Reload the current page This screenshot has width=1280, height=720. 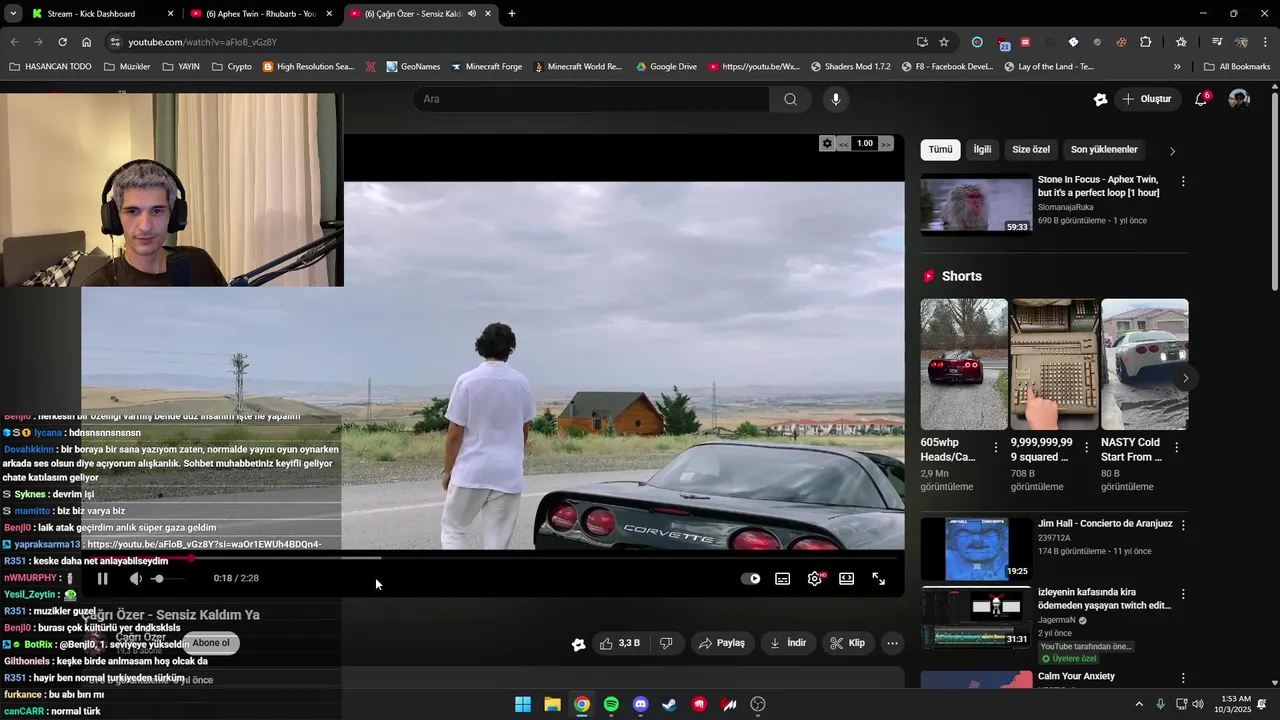click(62, 42)
